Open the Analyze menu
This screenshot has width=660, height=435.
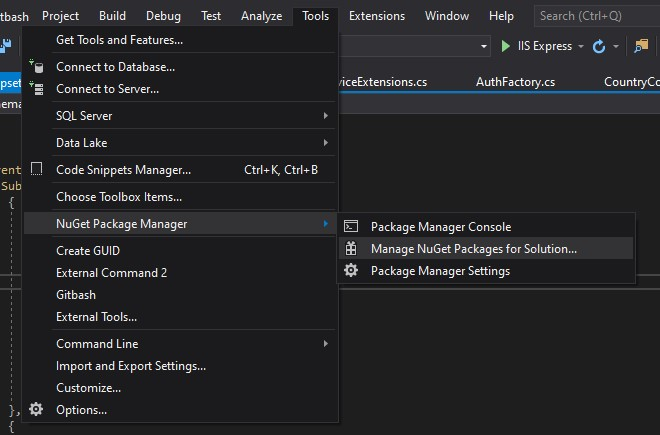261,16
